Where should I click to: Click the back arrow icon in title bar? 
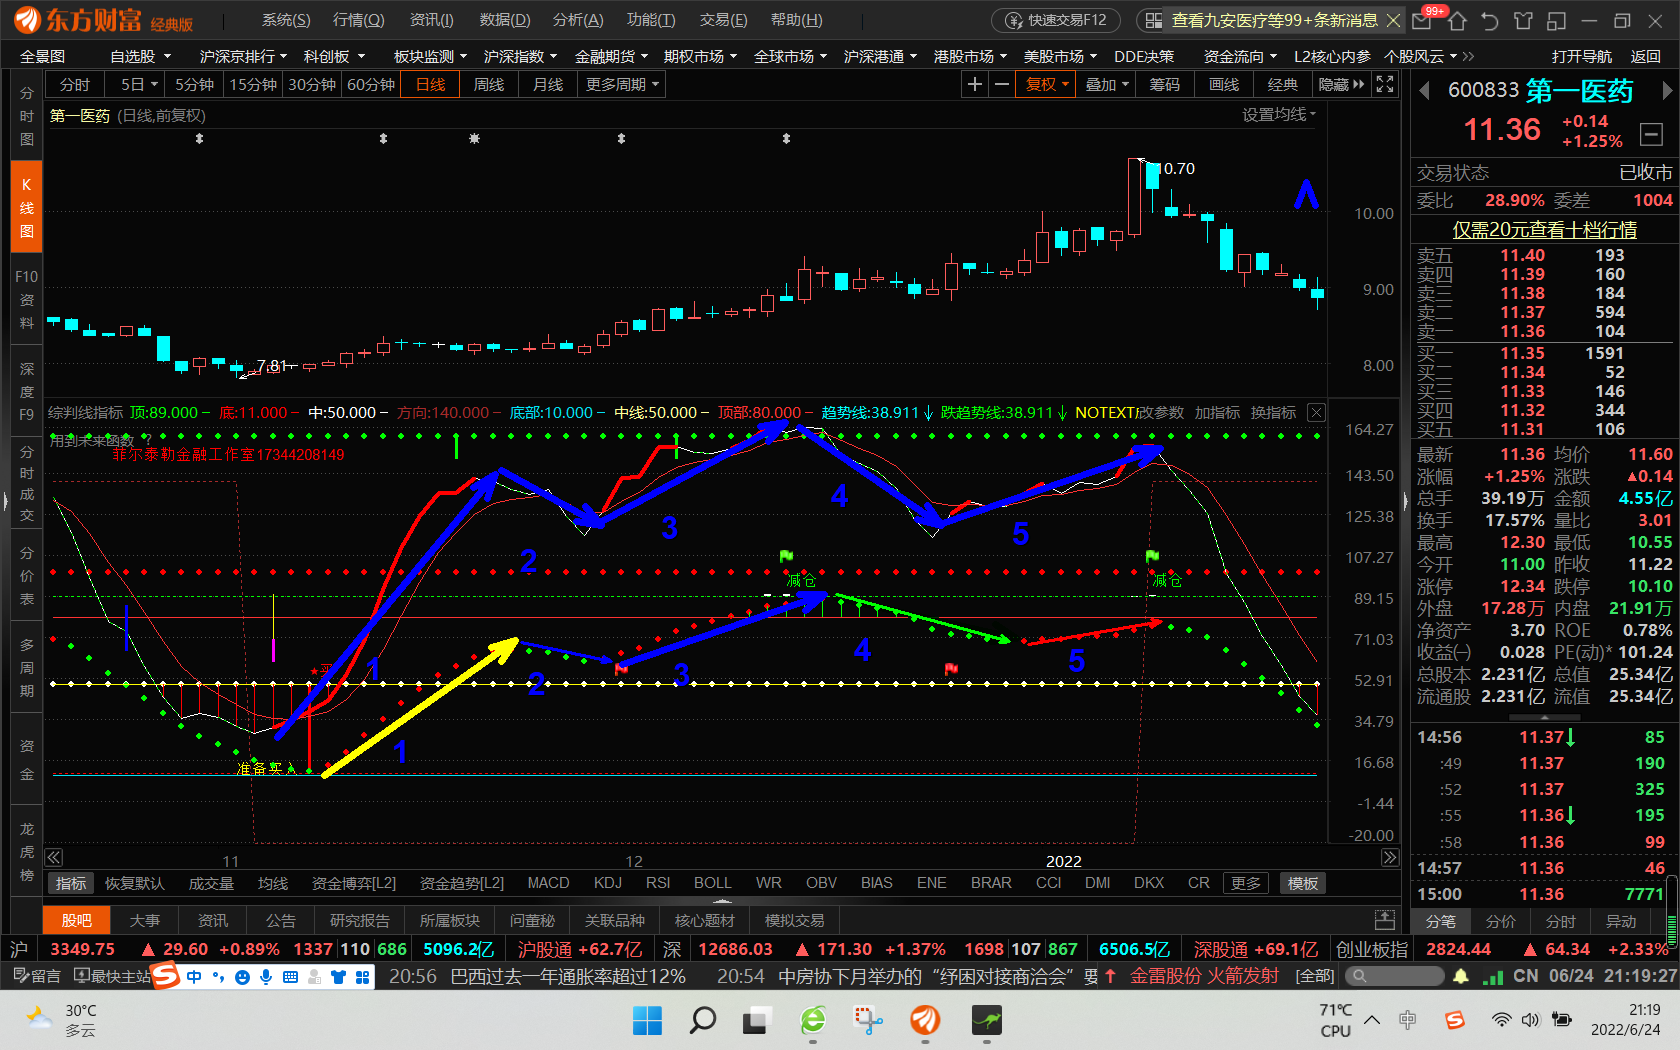point(1490,20)
